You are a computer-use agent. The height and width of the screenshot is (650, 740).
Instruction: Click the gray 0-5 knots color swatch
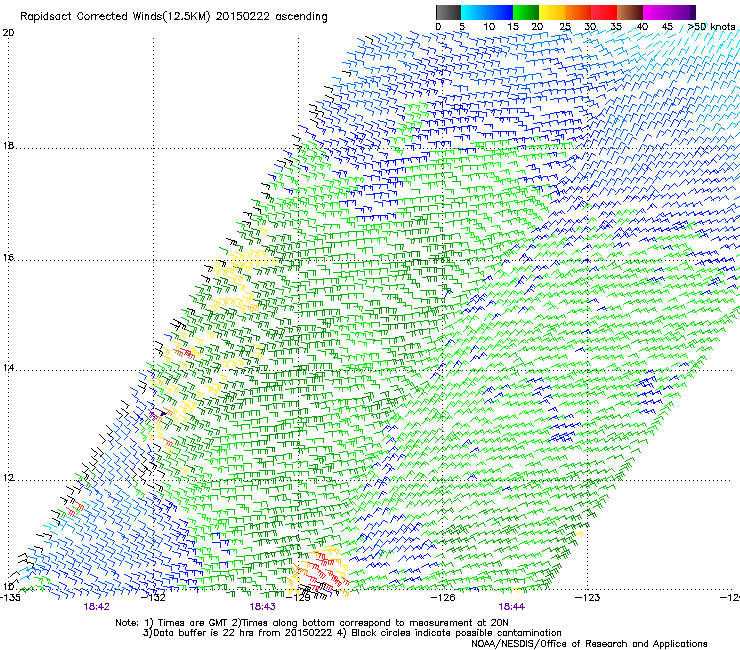pos(448,12)
